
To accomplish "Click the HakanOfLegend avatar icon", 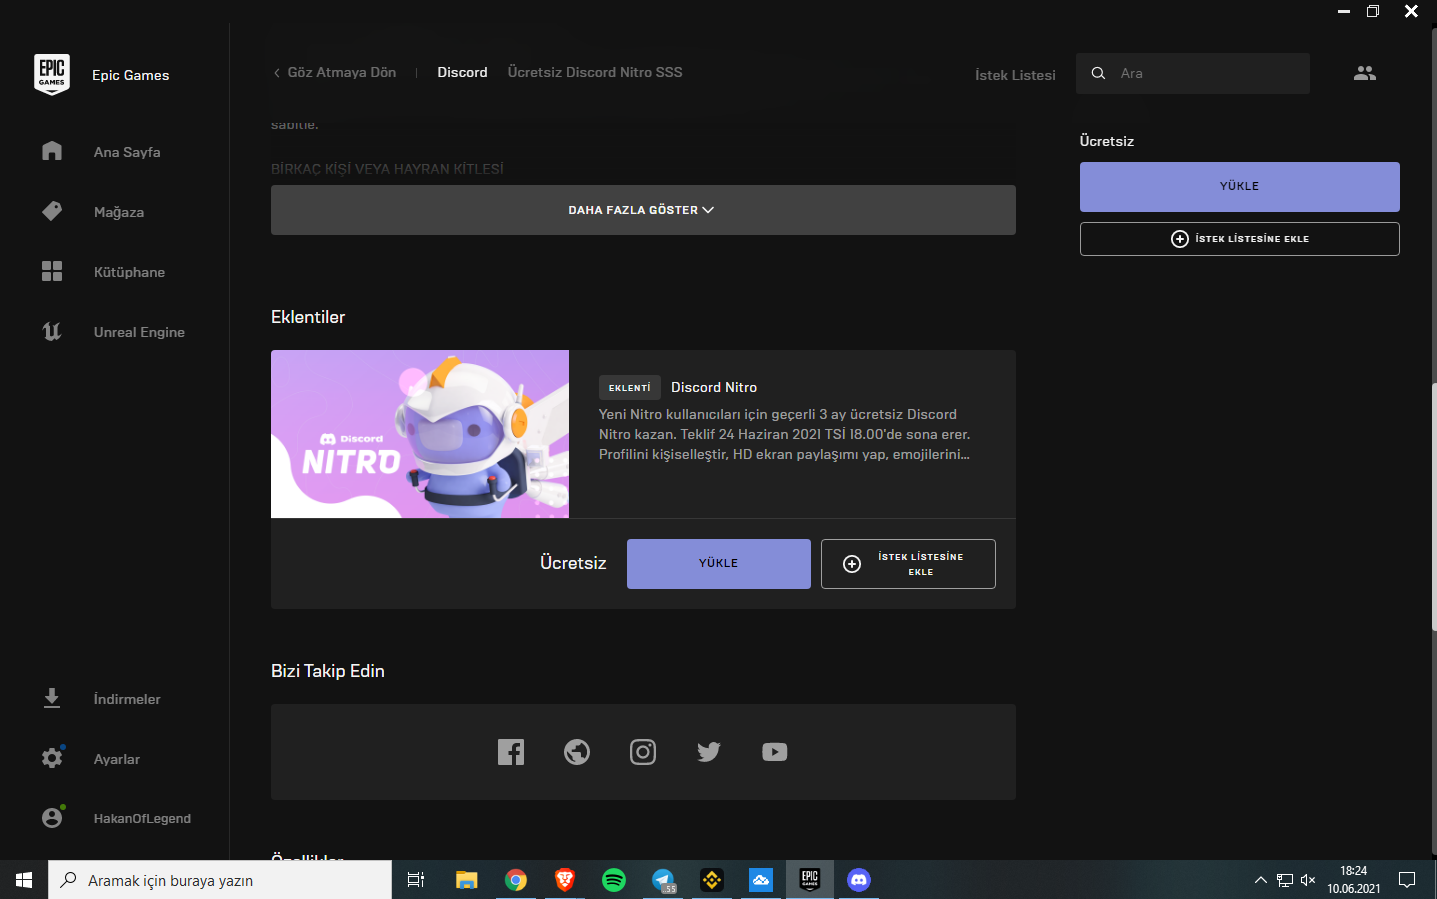I will point(52,817).
